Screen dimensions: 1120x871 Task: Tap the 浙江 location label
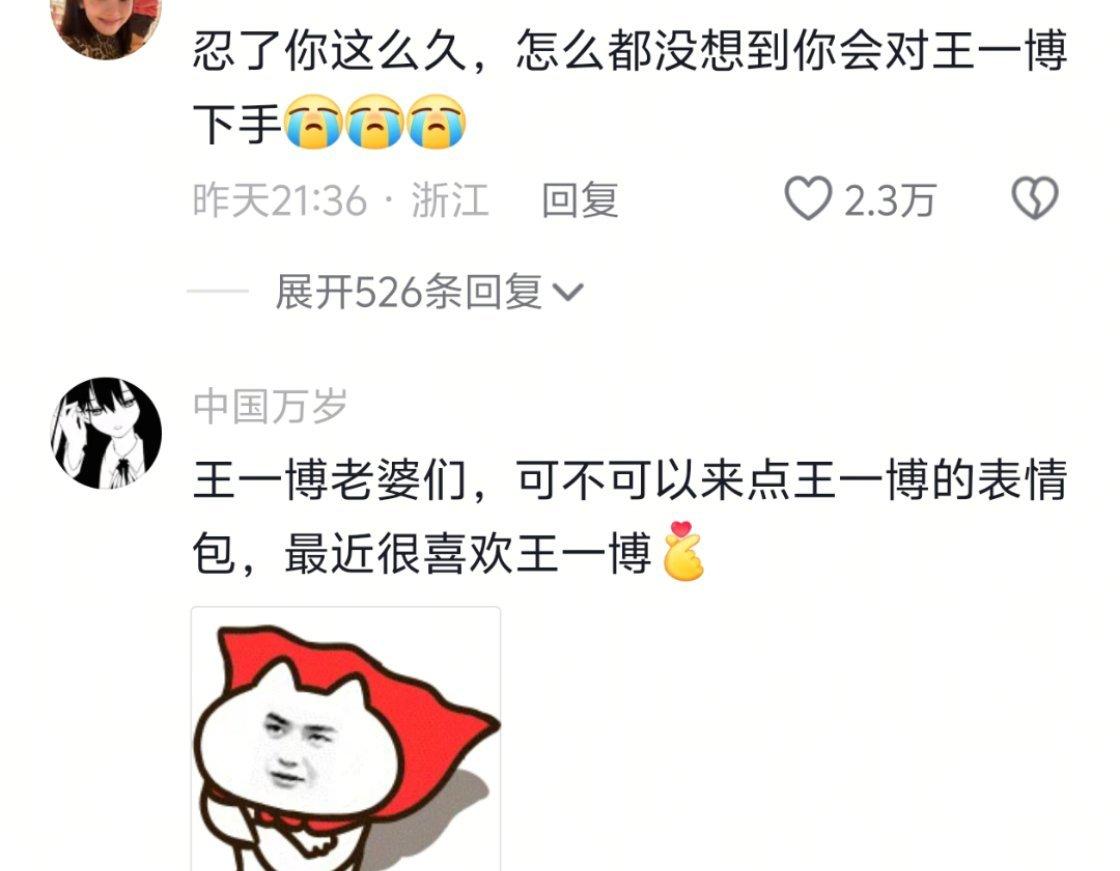(450, 200)
